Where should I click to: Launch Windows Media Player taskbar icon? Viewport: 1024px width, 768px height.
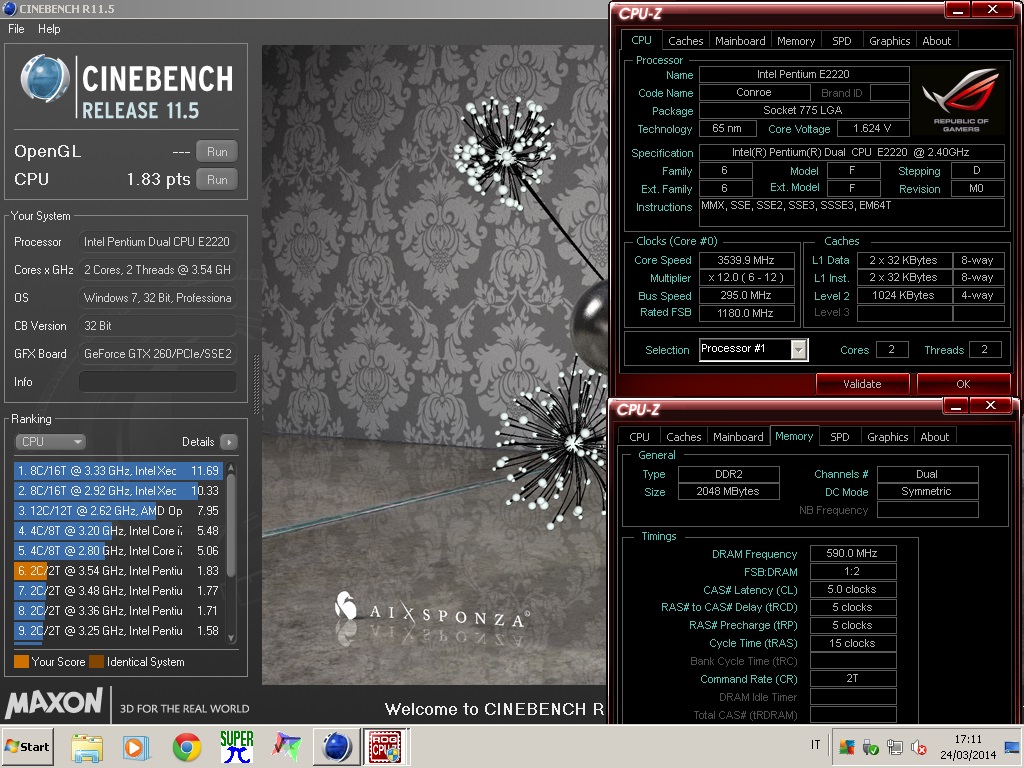click(136, 747)
